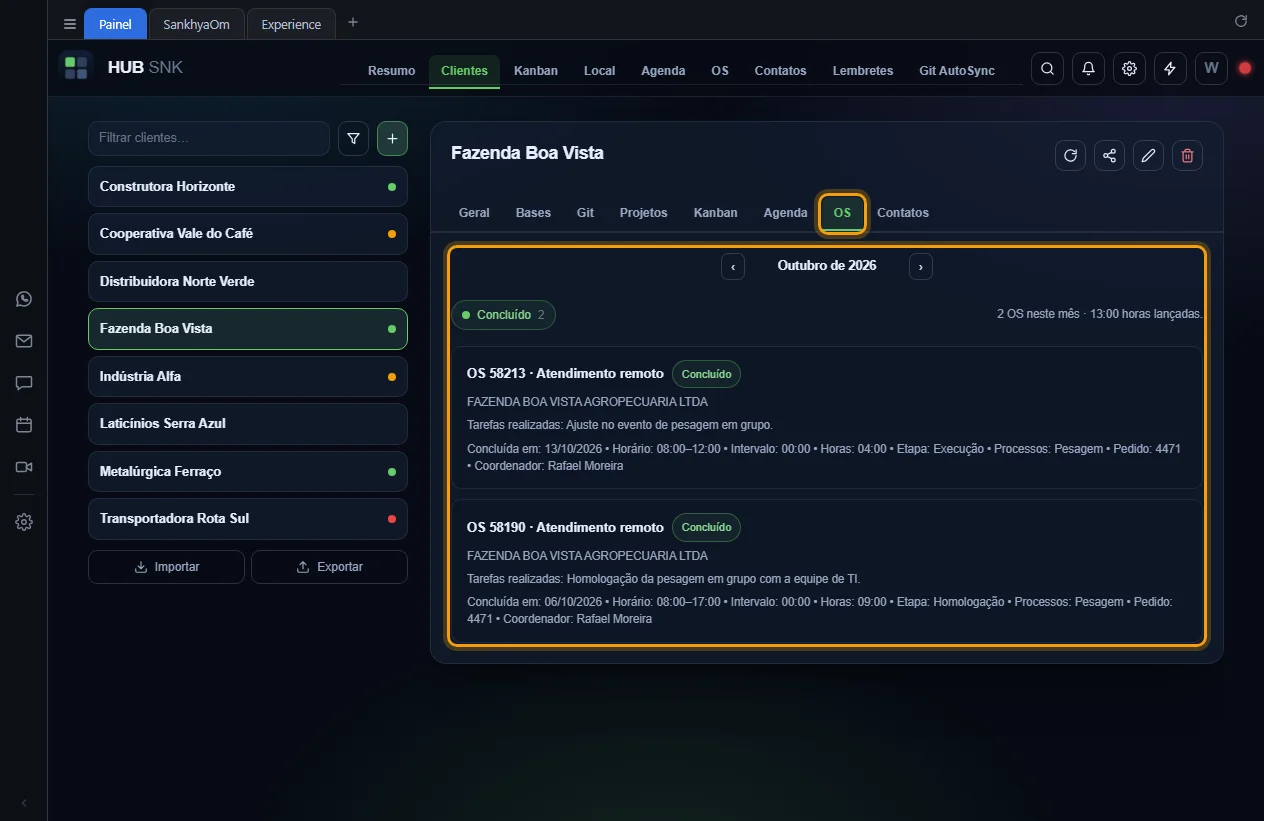Add a new tab with the plus icon

click(x=353, y=23)
